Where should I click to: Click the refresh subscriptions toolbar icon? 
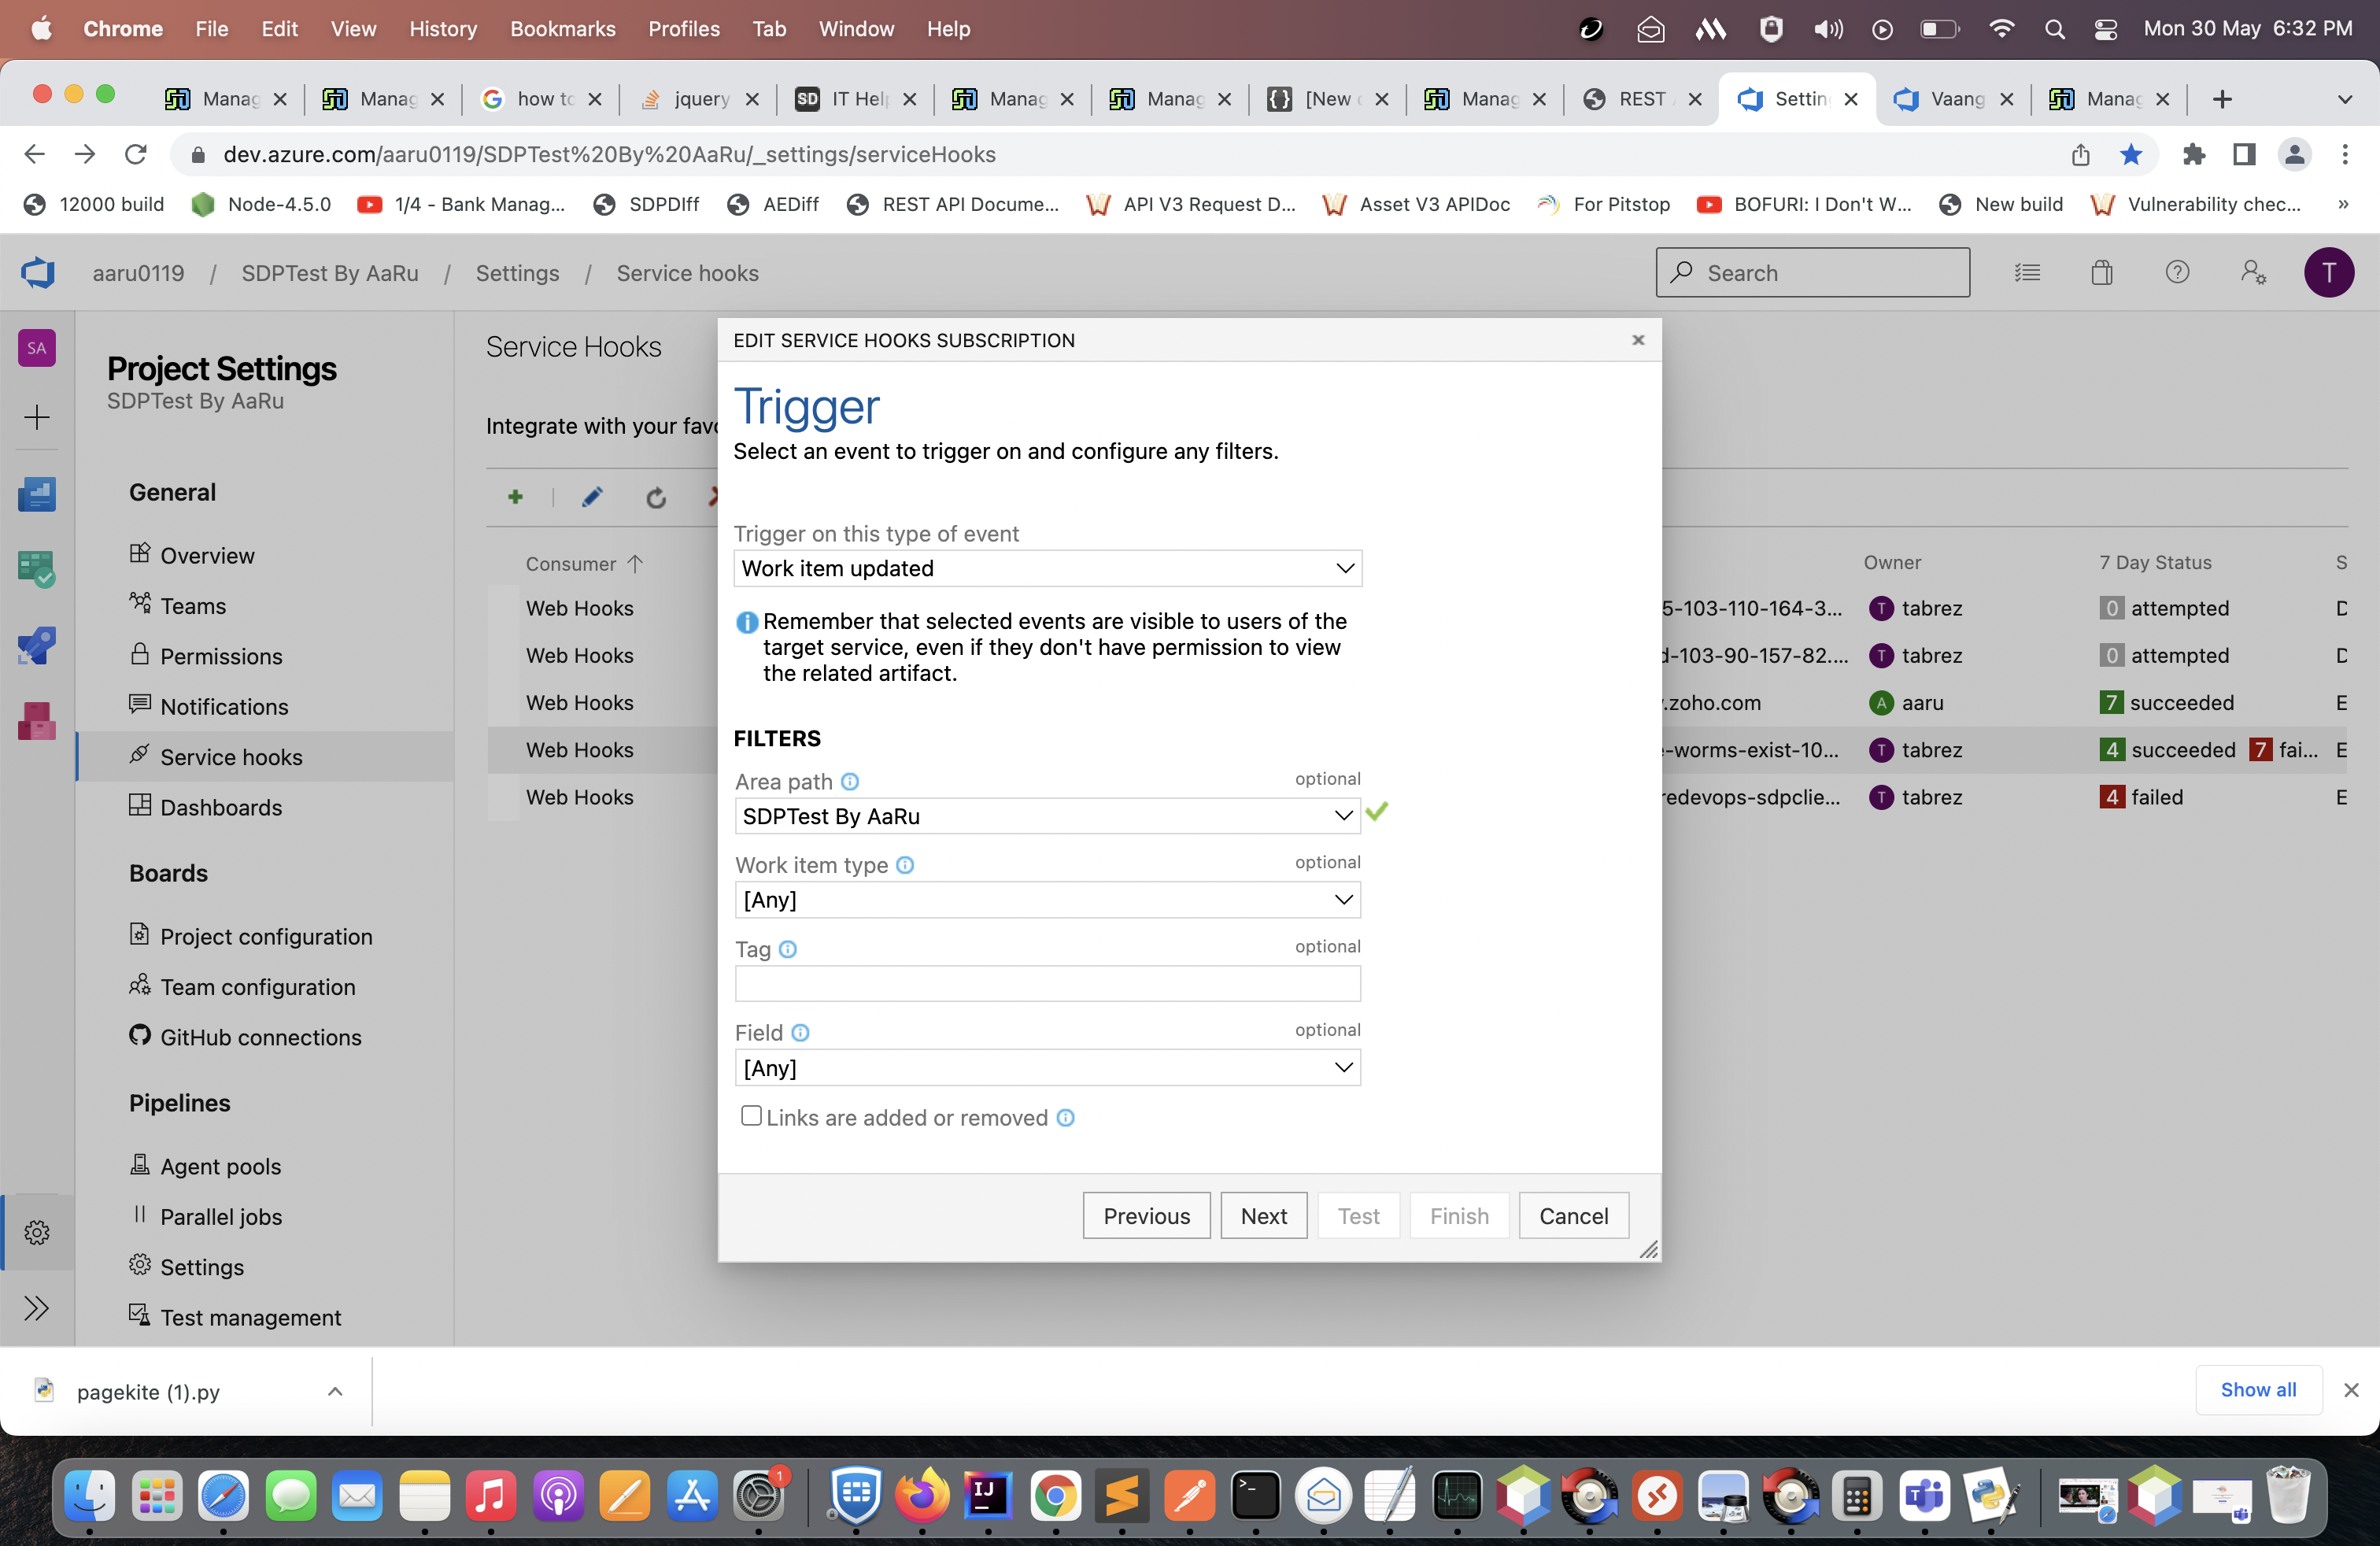655,498
